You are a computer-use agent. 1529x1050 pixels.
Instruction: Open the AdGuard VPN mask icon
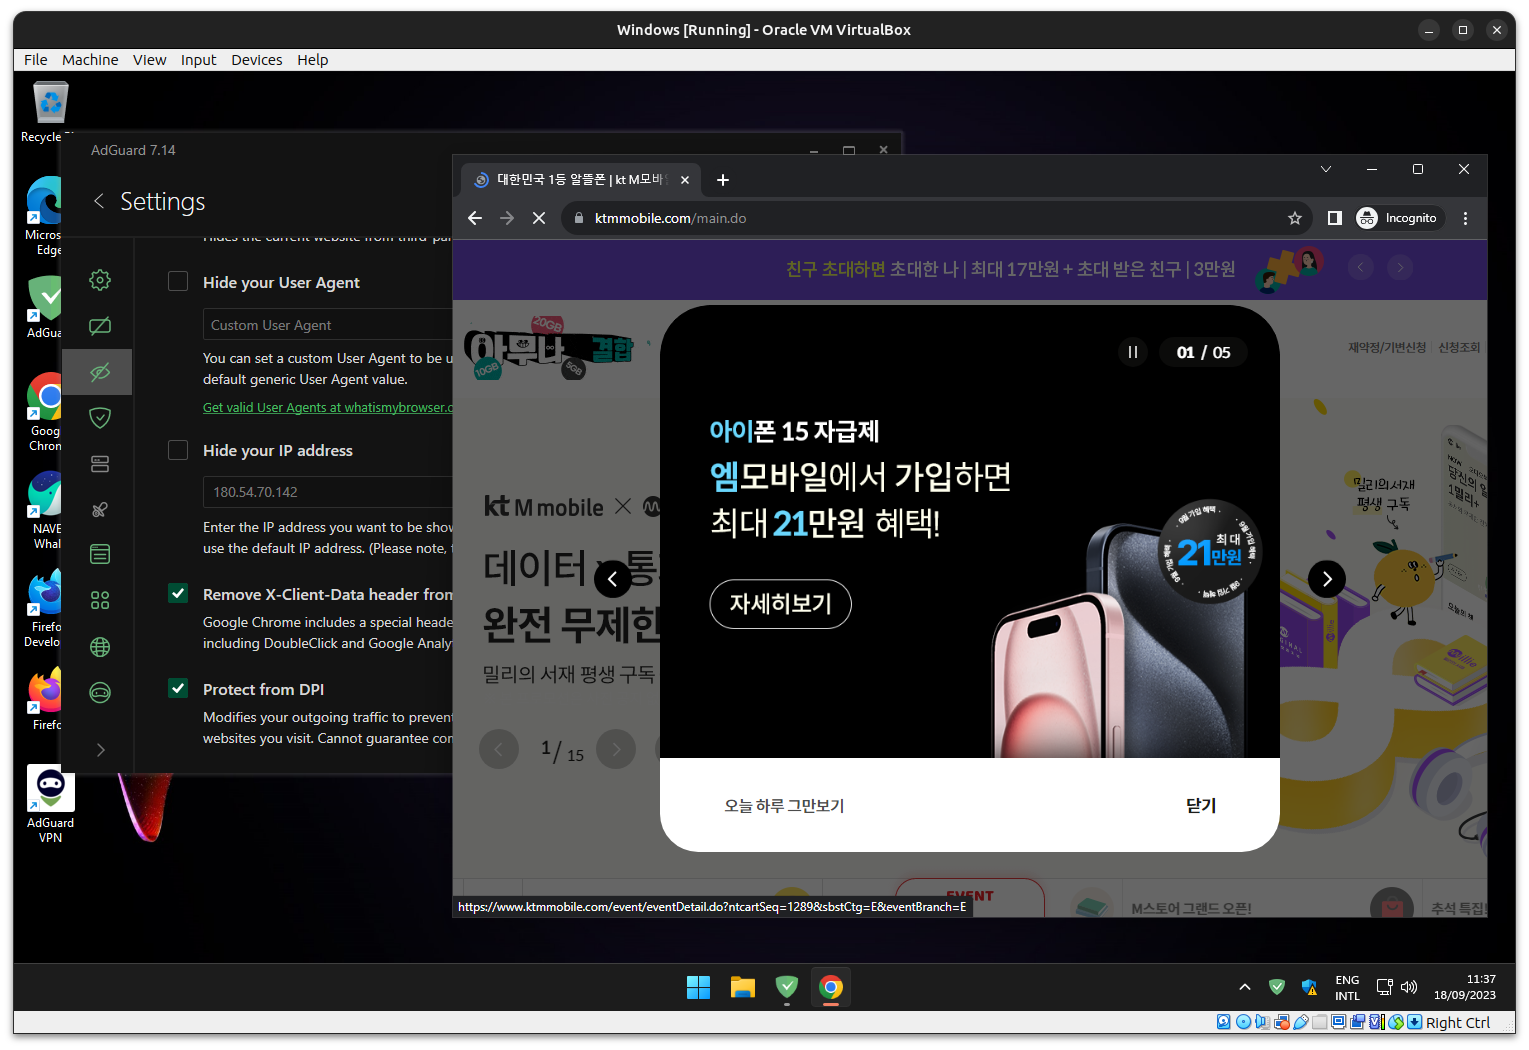[x=99, y=692]
